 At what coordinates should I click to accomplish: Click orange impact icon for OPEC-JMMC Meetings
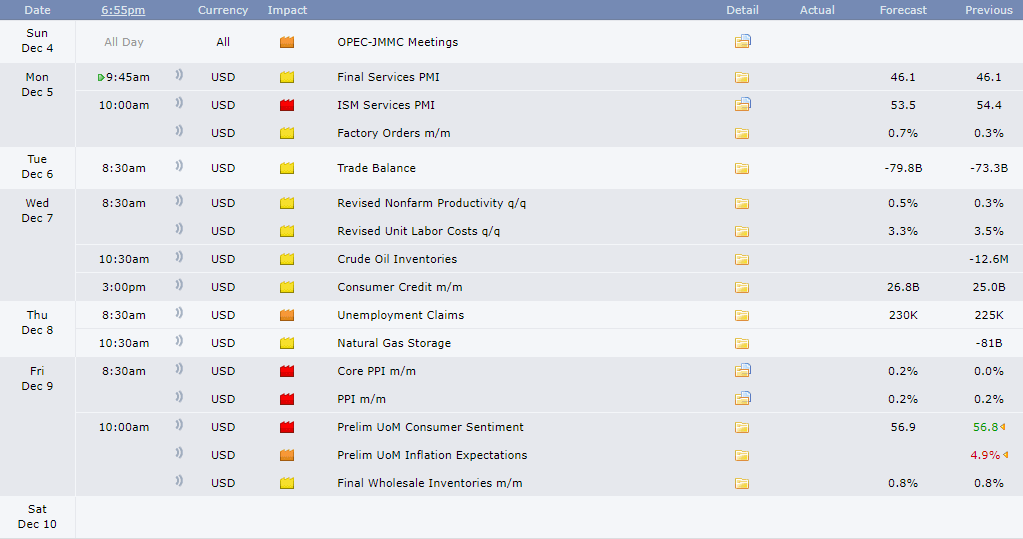pyautogui.click(x=287, y=42)
